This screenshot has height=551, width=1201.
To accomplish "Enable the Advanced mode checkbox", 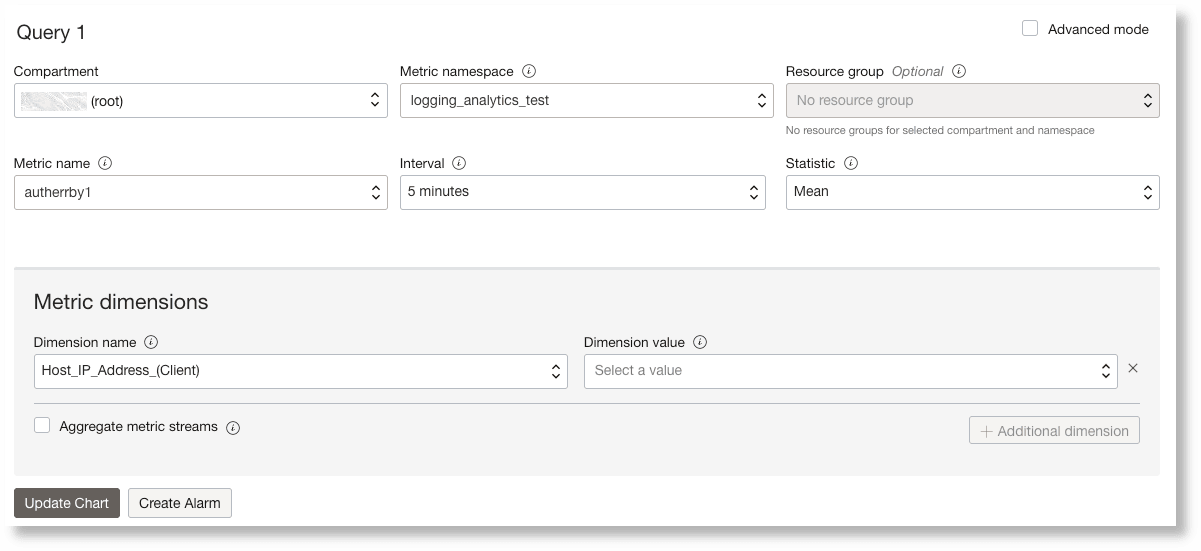I will pos(1030,29).
